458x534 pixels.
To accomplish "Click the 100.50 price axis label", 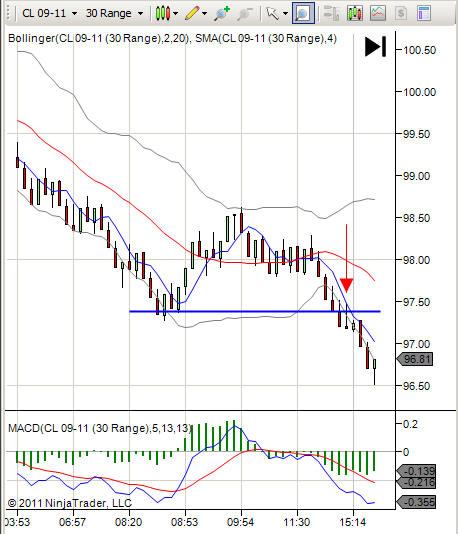I will pos(419,50).
